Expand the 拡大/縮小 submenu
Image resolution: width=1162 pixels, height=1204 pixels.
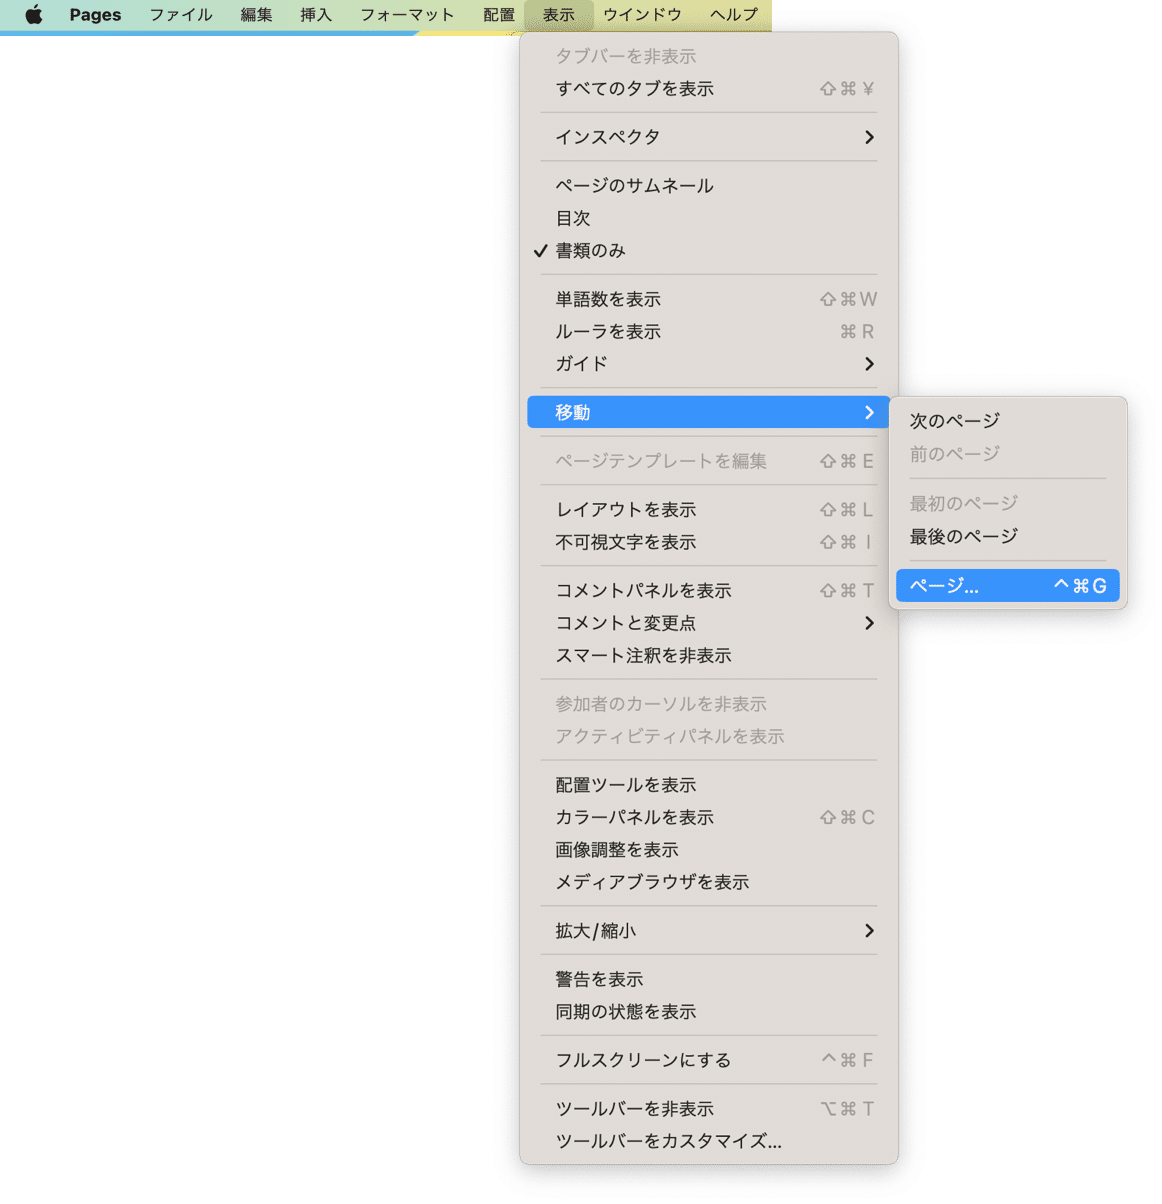(709, 931)
